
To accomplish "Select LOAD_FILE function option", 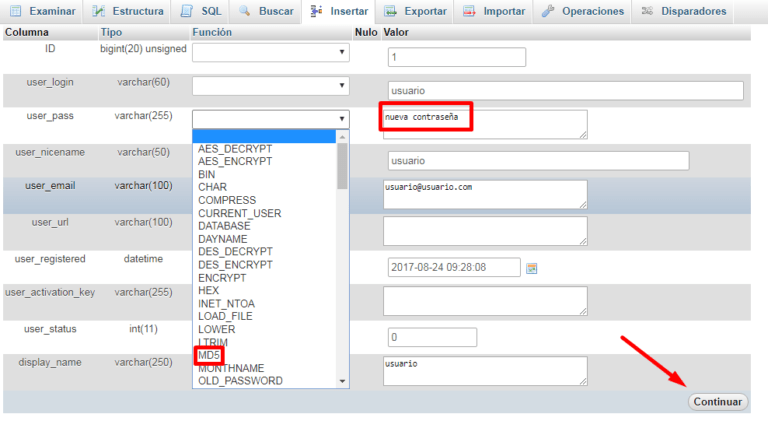I will click(x=225, y=317).
